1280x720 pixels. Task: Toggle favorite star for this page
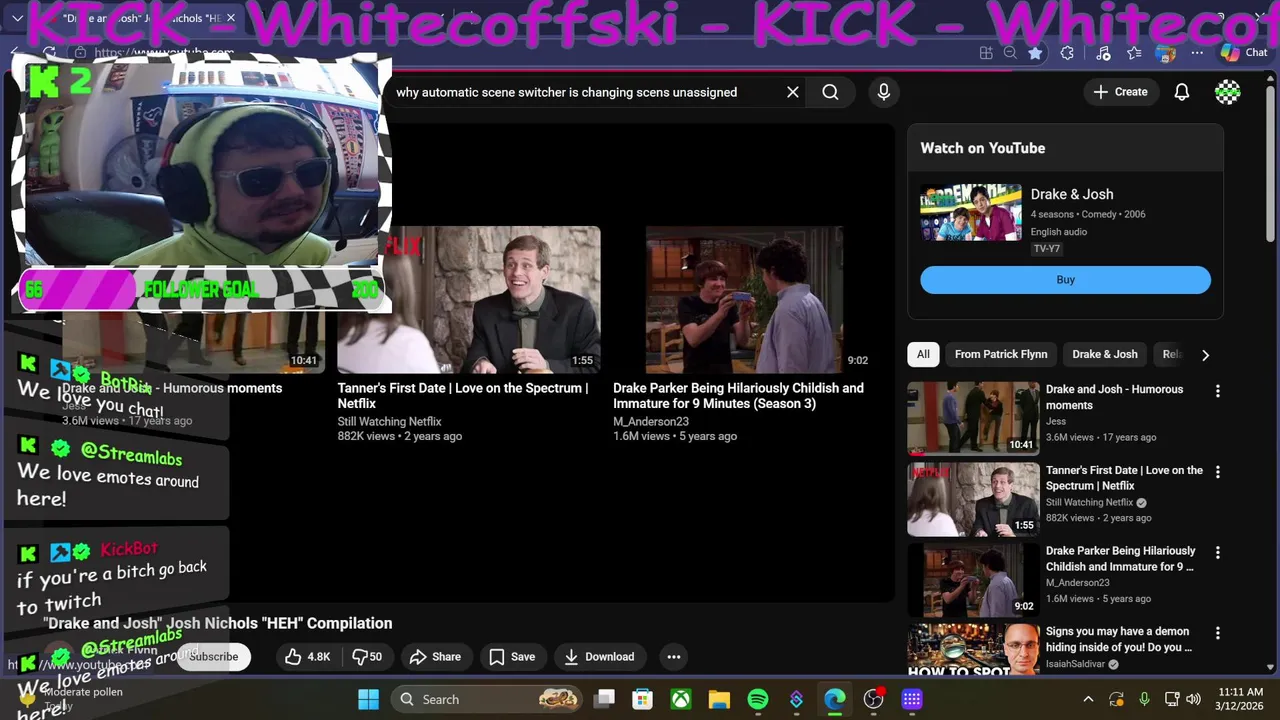pyautogui.click(x=1035, y=53)
